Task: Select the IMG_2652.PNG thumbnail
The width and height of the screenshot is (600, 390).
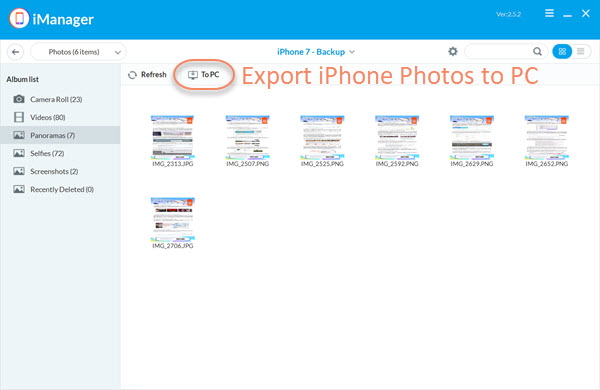Action: [547, 137]
